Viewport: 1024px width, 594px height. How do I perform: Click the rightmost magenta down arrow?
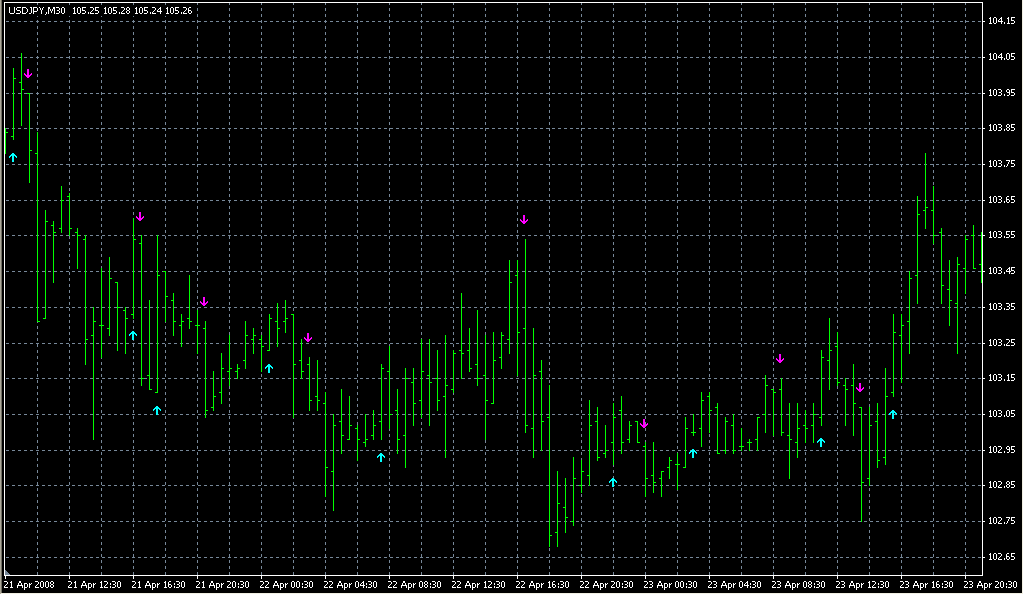[x=859, y=387]
